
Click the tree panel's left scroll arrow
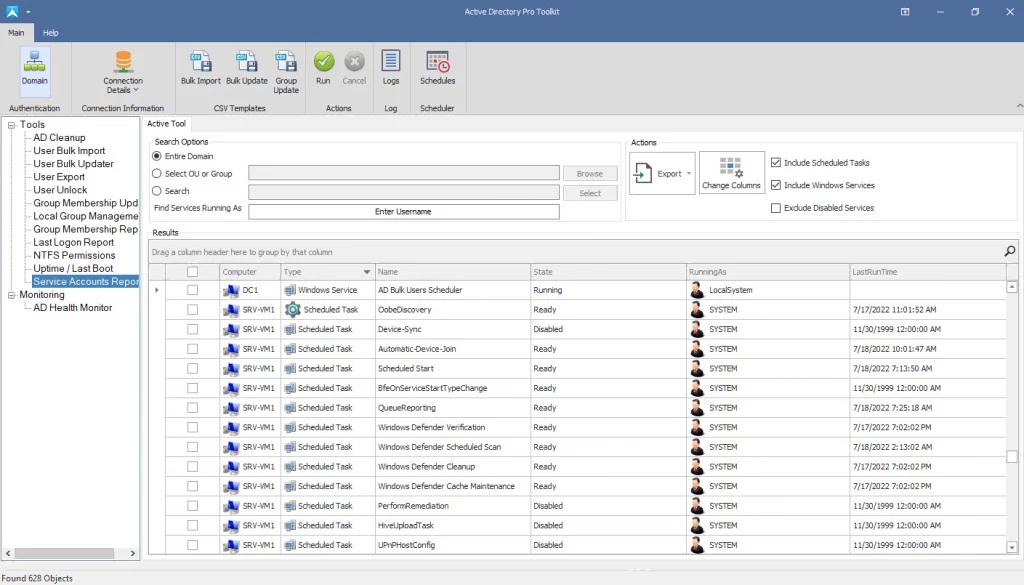[8, 553]
